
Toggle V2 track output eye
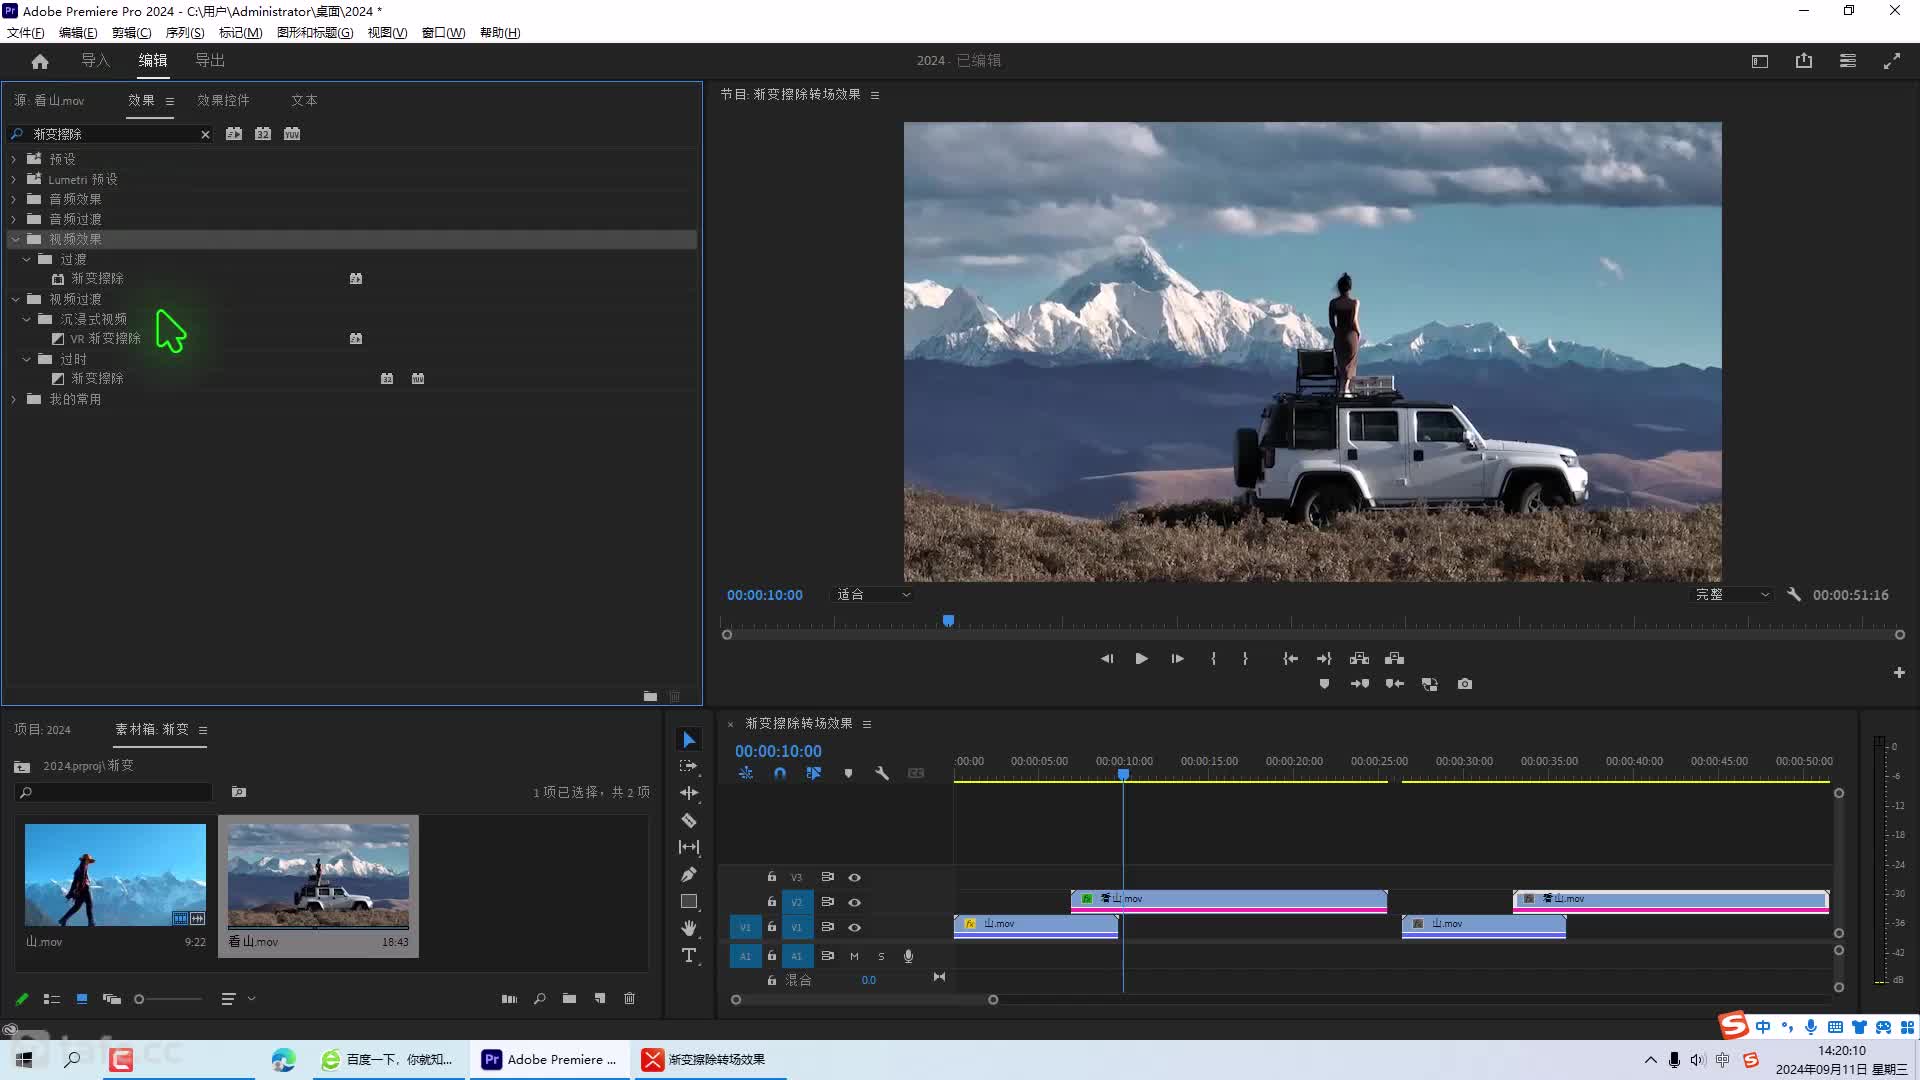[x=854, y=902]
